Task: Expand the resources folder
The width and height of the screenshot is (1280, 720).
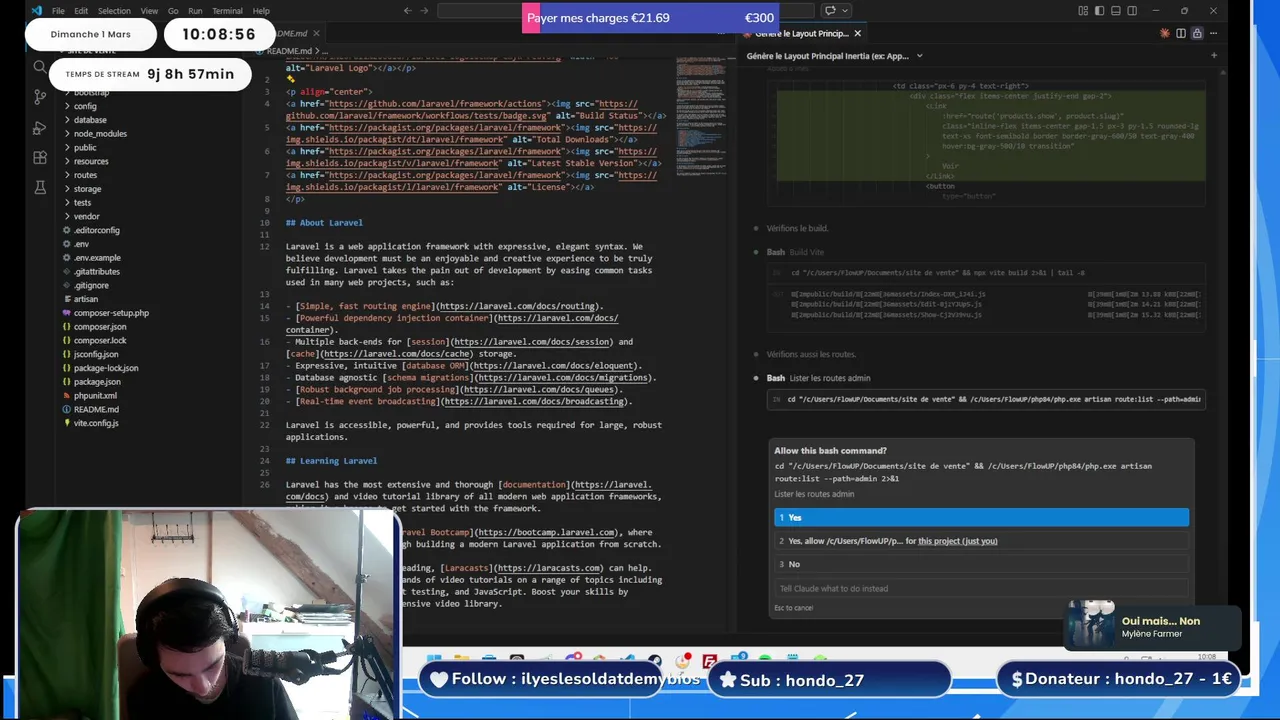Action: [x=91, y=161]
